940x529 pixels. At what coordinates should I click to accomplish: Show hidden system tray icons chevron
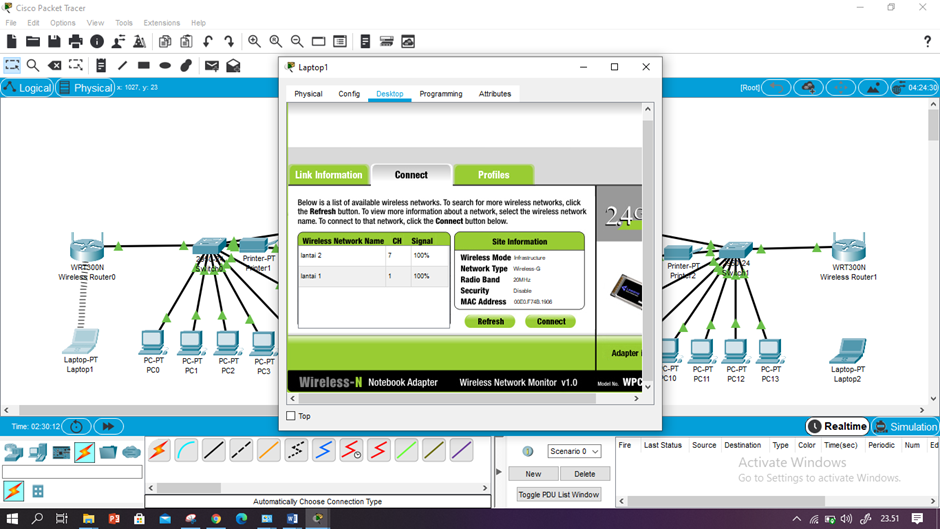tap(796, 519)
